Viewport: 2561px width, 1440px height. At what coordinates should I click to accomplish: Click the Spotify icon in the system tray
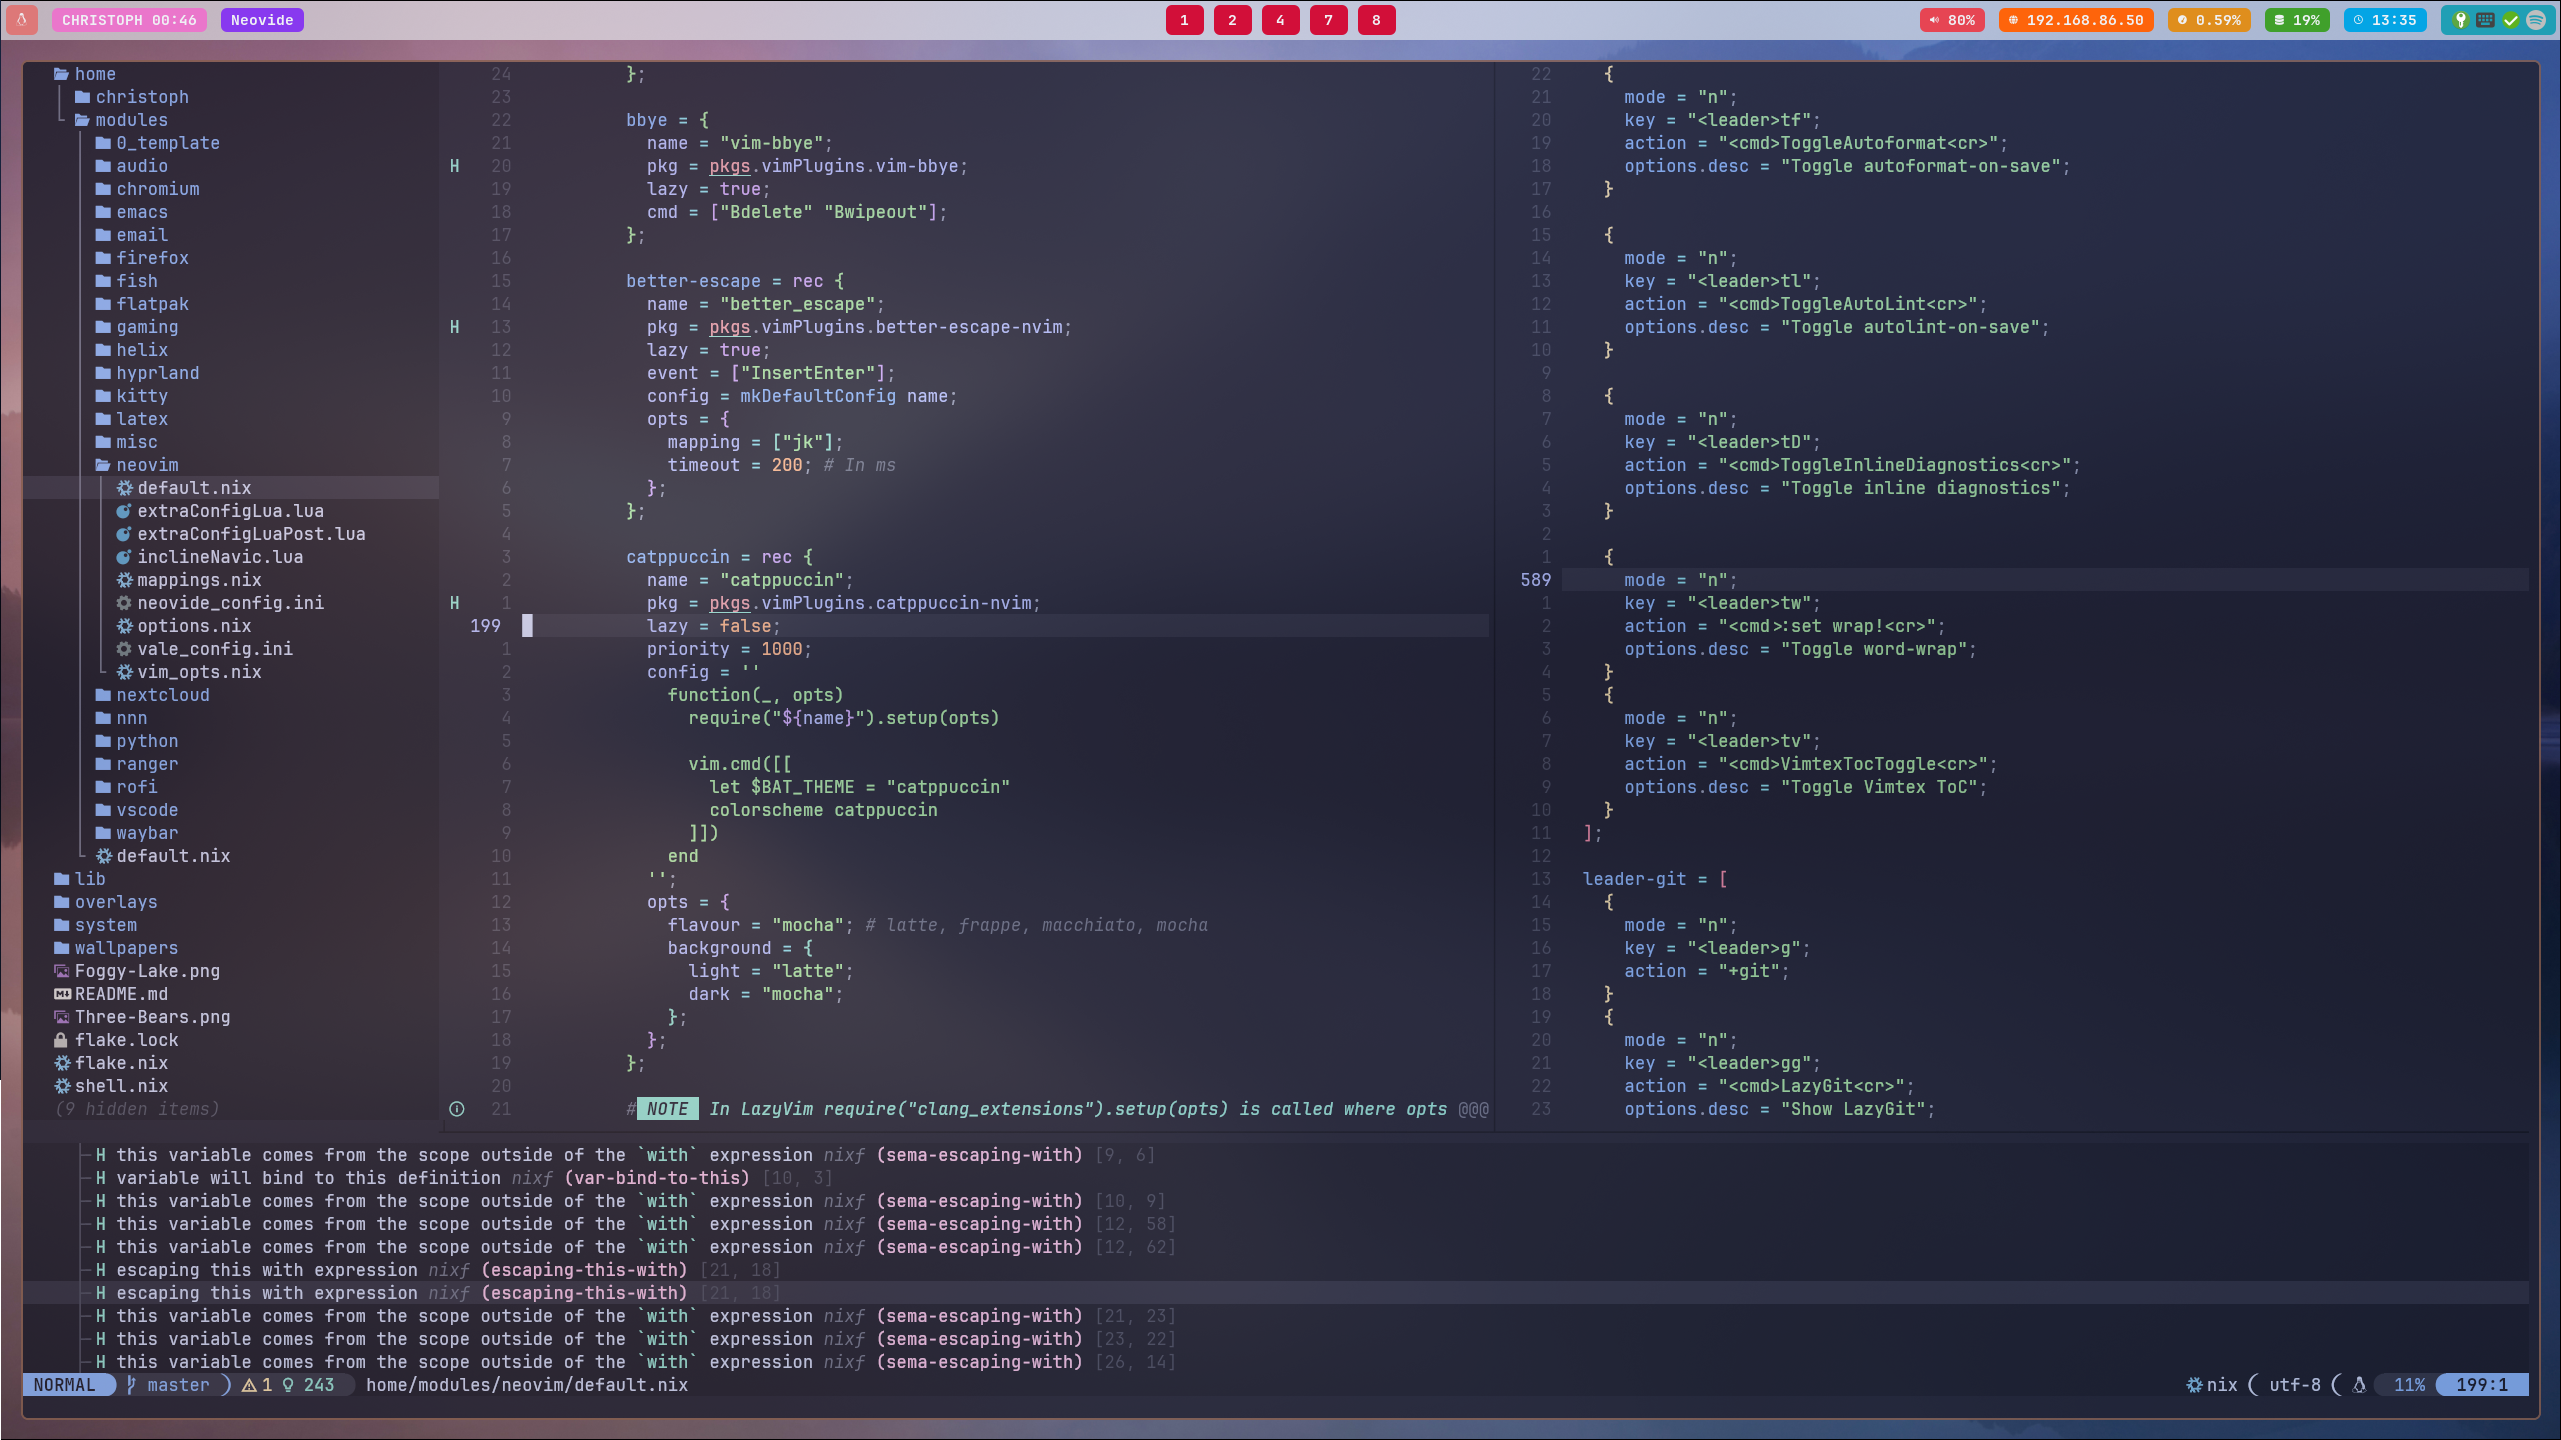[2536, 20]
